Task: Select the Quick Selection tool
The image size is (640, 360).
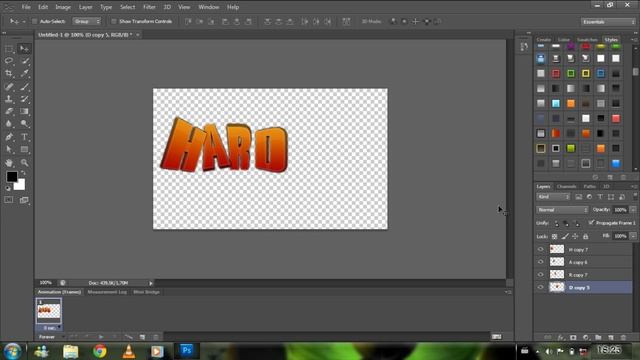Action: coord(24,61)
